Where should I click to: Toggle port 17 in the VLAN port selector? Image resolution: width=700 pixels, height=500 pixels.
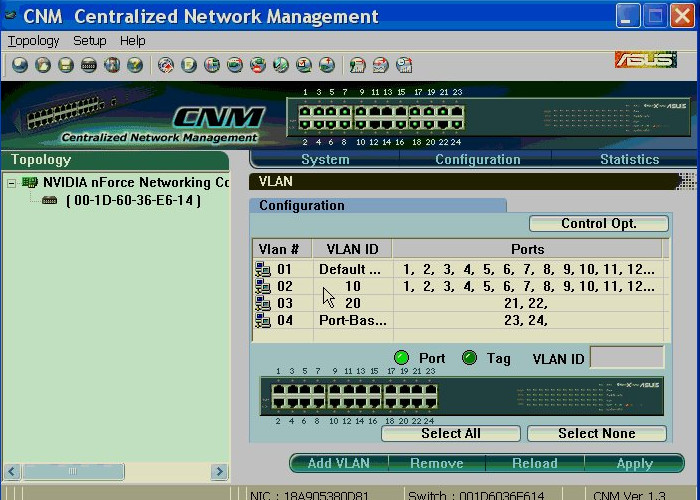pyautogui.click(x=391, y=390)
